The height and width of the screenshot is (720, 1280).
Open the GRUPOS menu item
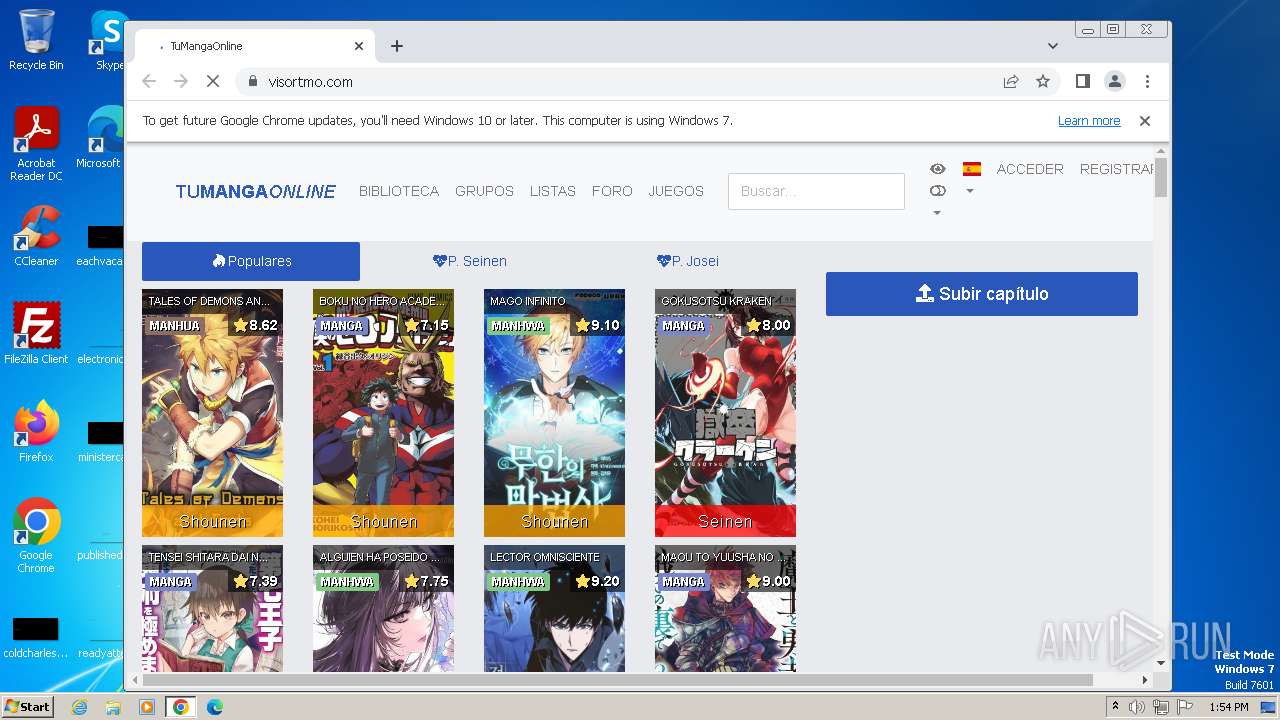484,191
